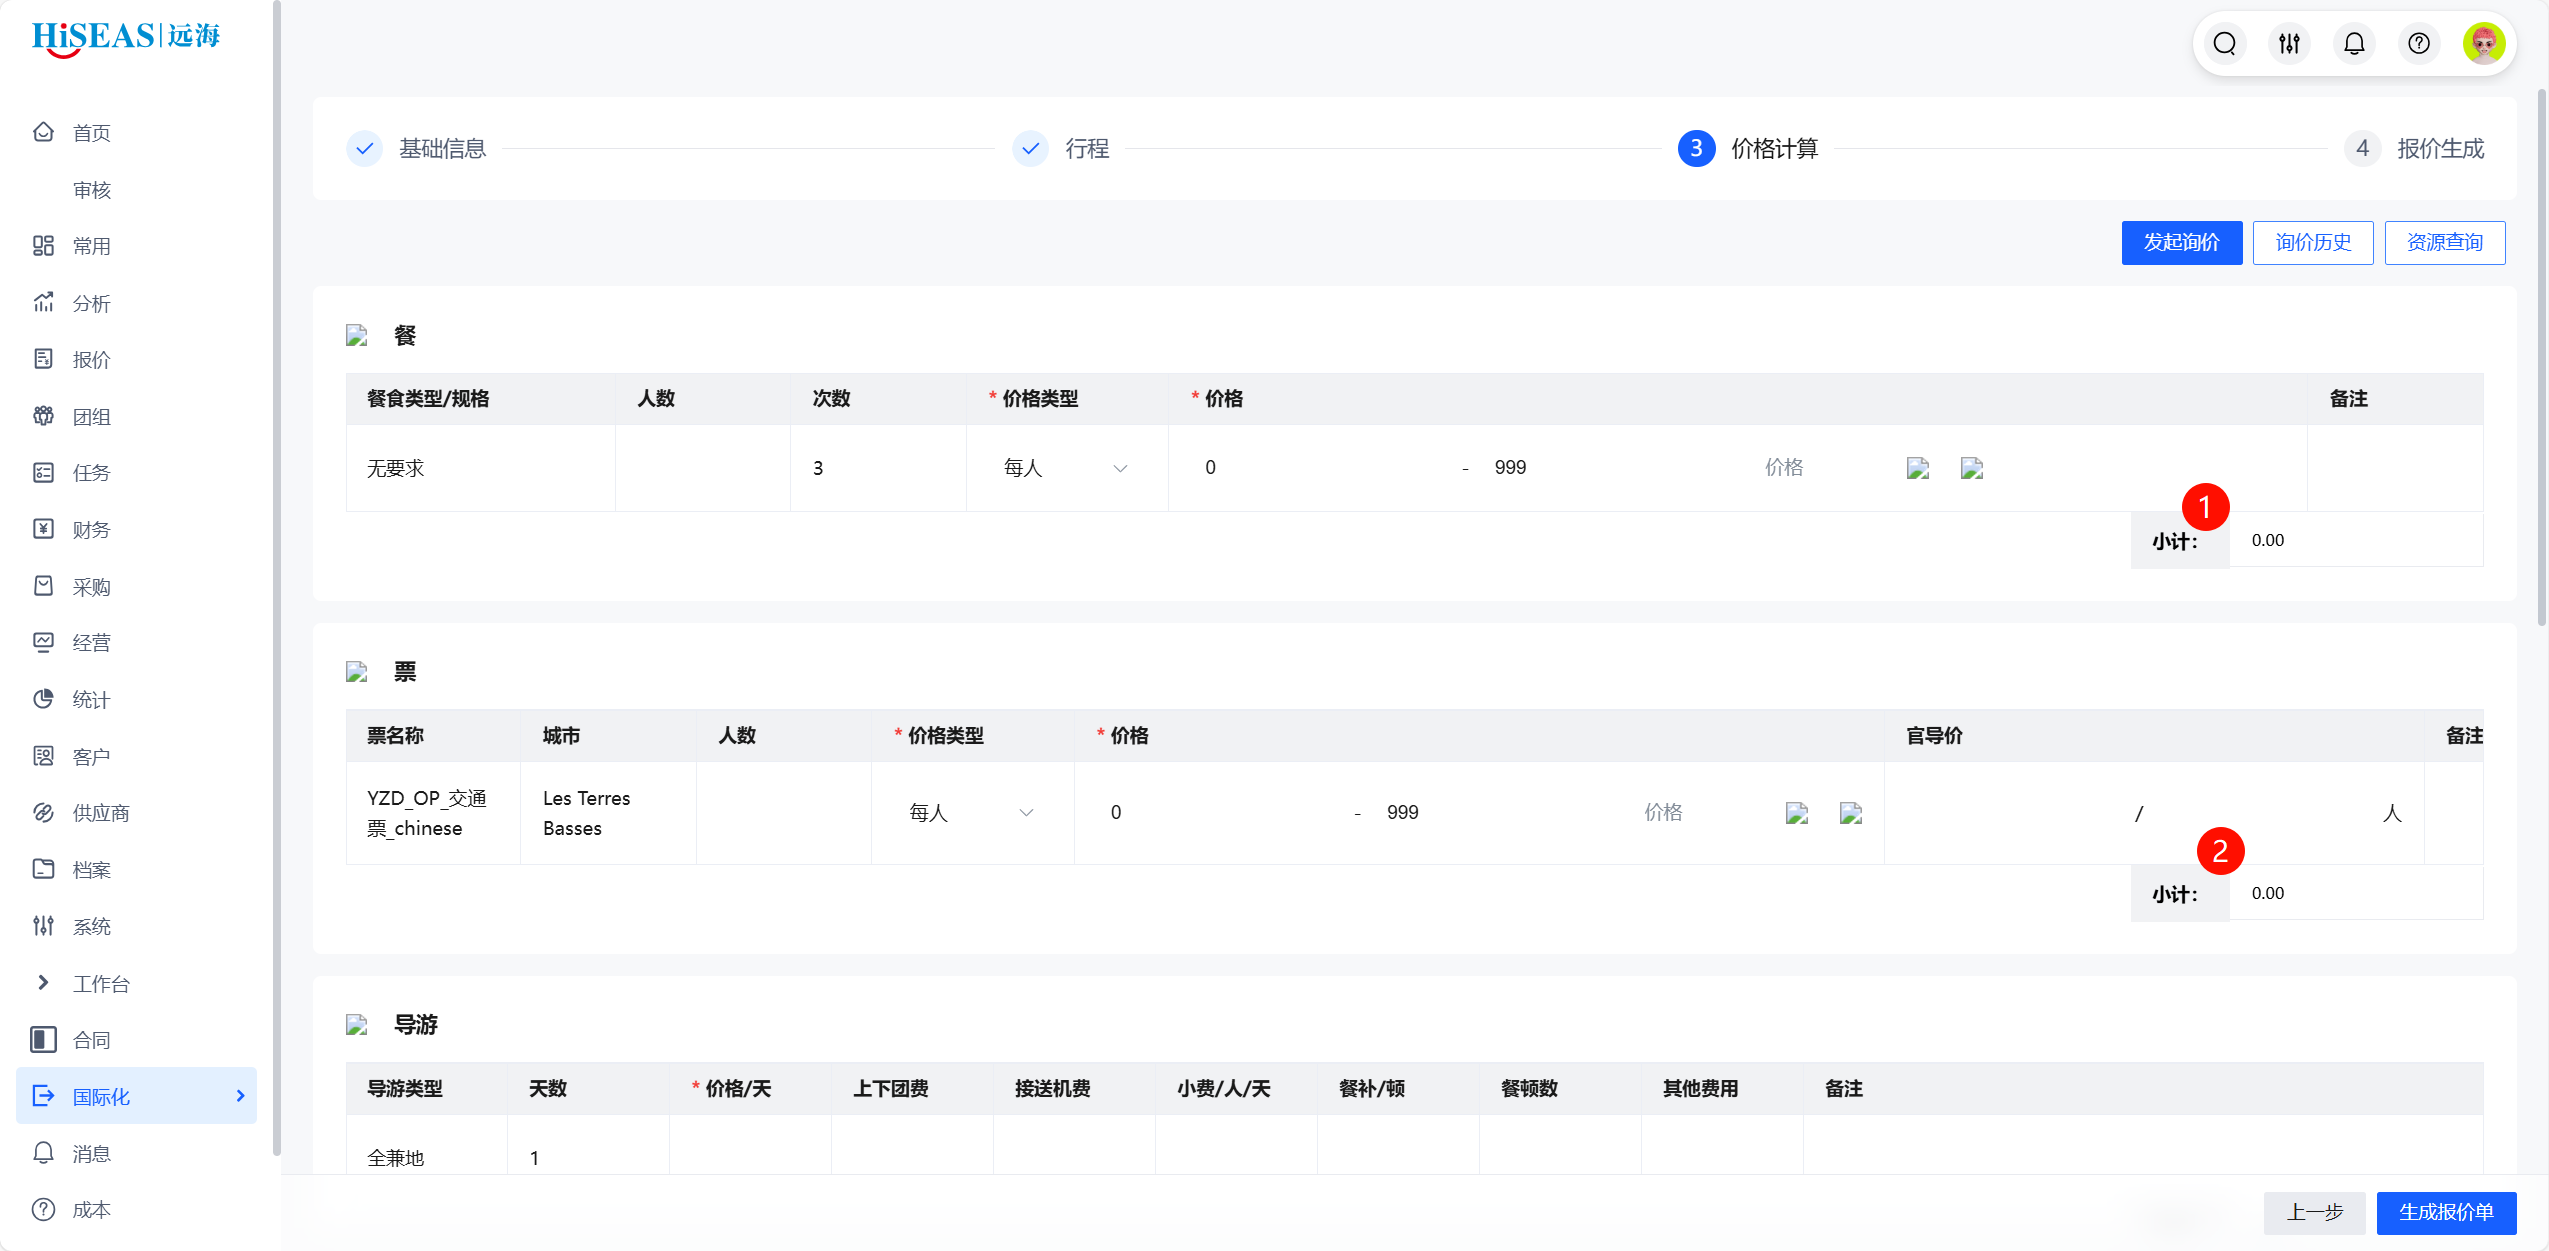2549x1251 pixels.
Task: Open the help question-mark icon in top bar
Action: (x=2419, y=44)
